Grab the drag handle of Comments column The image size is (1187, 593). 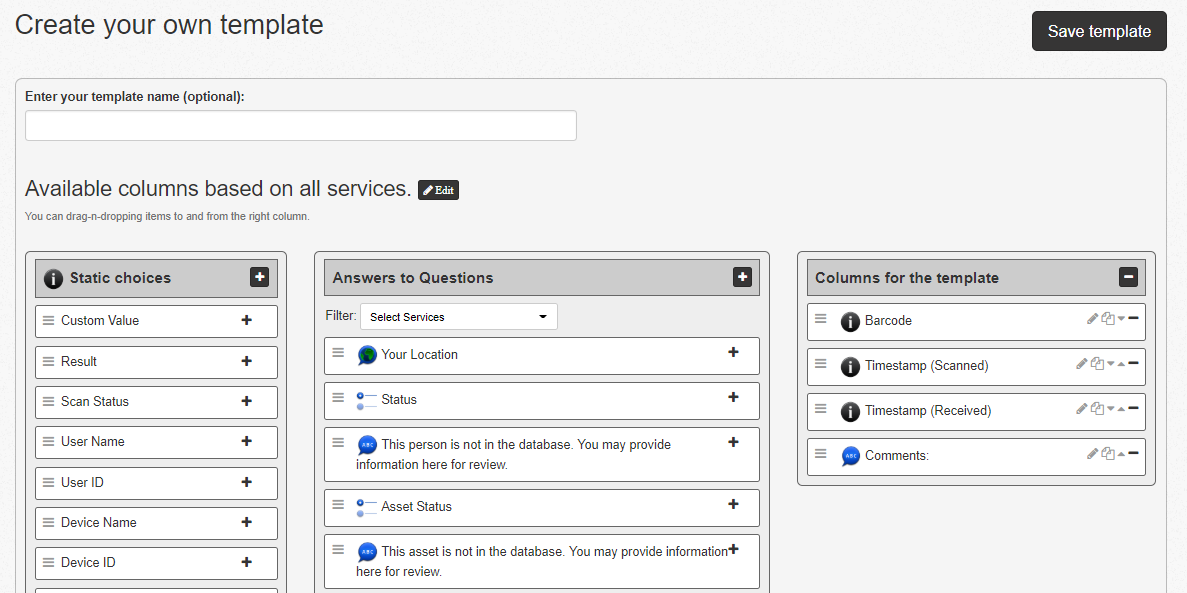click(821, 453)
